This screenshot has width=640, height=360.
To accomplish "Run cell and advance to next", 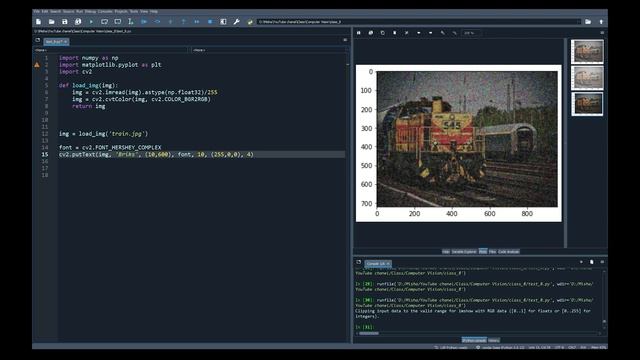I will coord(118,22).
